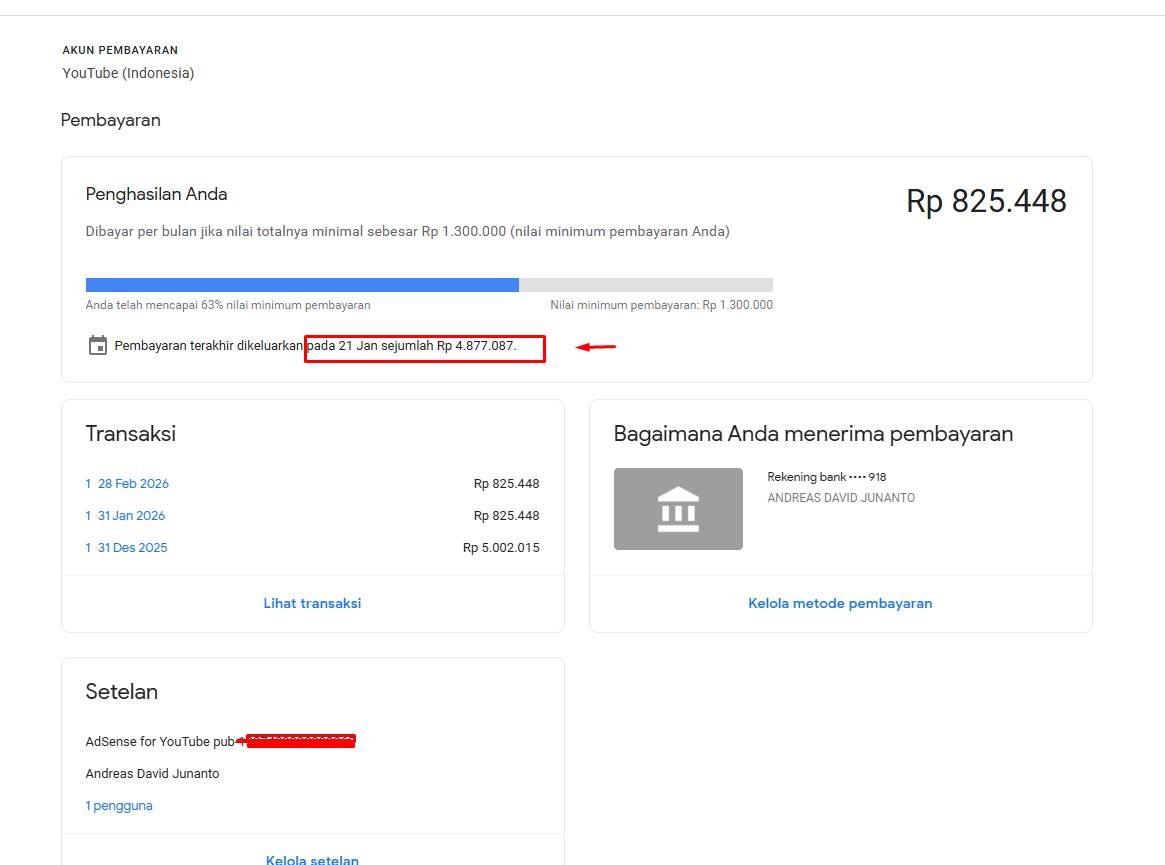Select the YouTube (Indonesia) payment account
The width and height of the screenshot is (1165, 865).
click(128, 73)
